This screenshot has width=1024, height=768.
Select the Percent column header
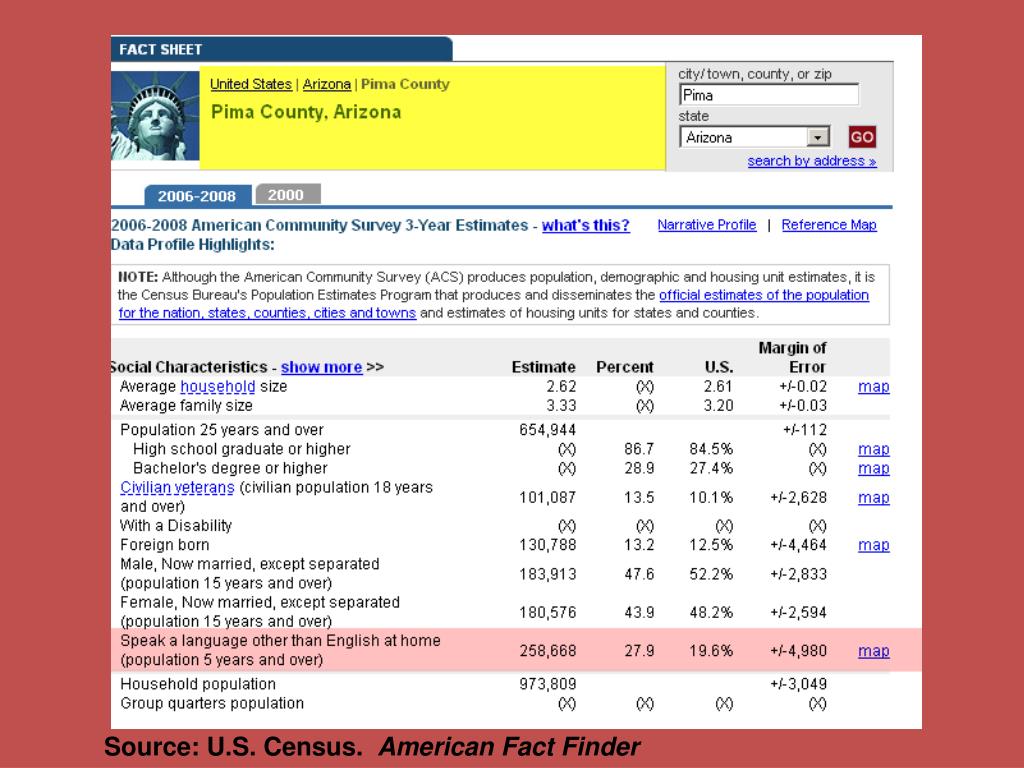pos(624,367)
